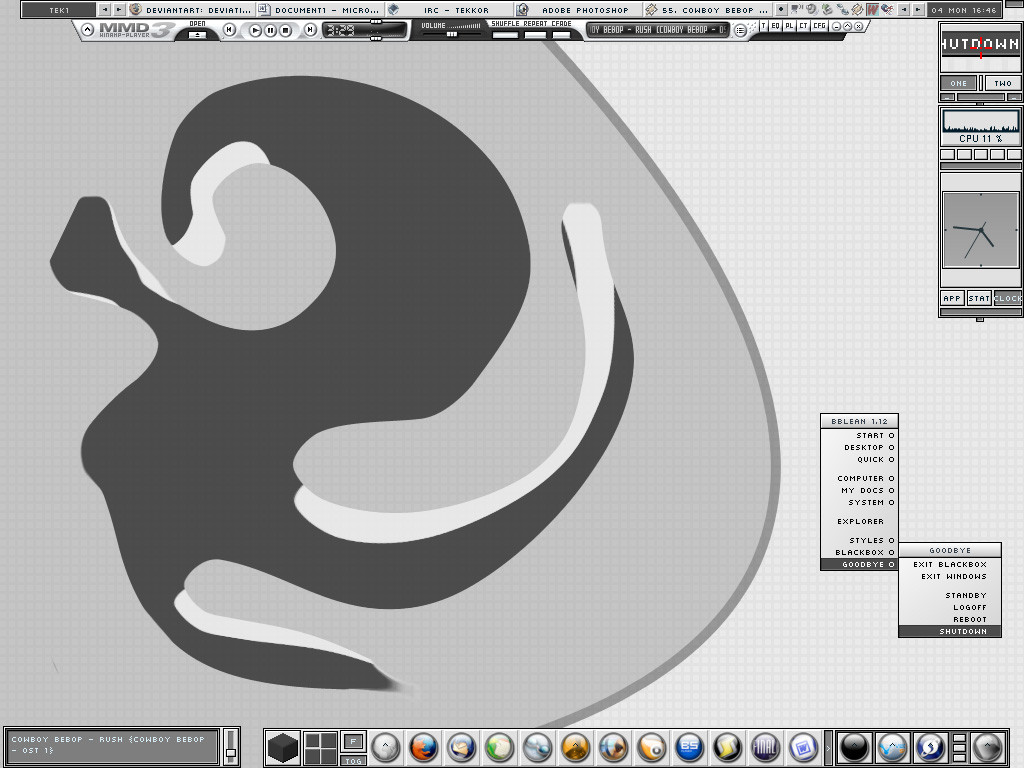The height and width of the screenshot is (768, 1024).
Task: Select Logoff from Goodbye menu
Action: click(x=950, y=607)
